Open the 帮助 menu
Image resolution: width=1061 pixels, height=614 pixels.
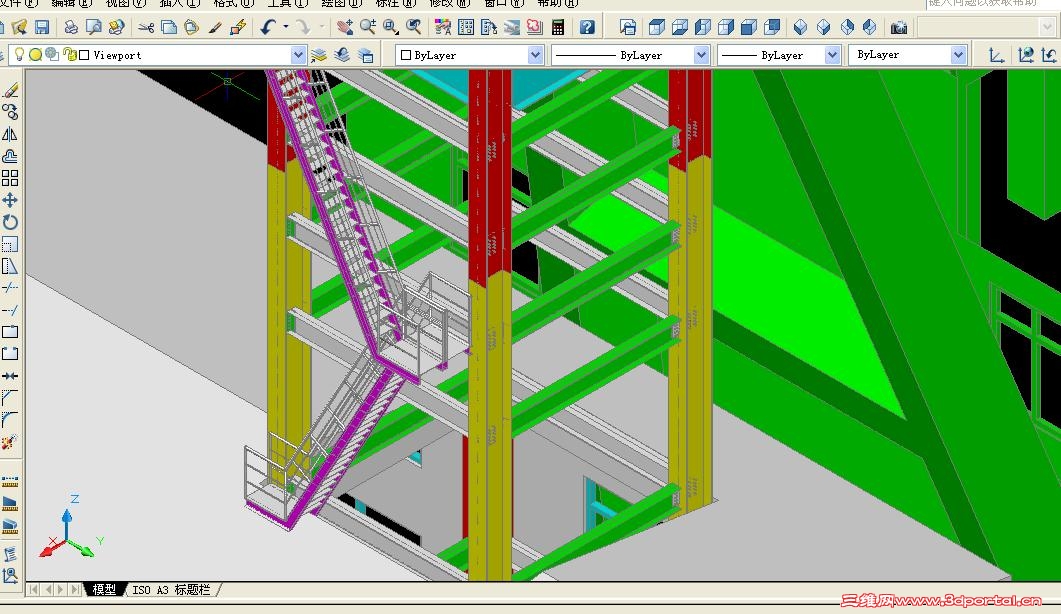tap(558, 3)
